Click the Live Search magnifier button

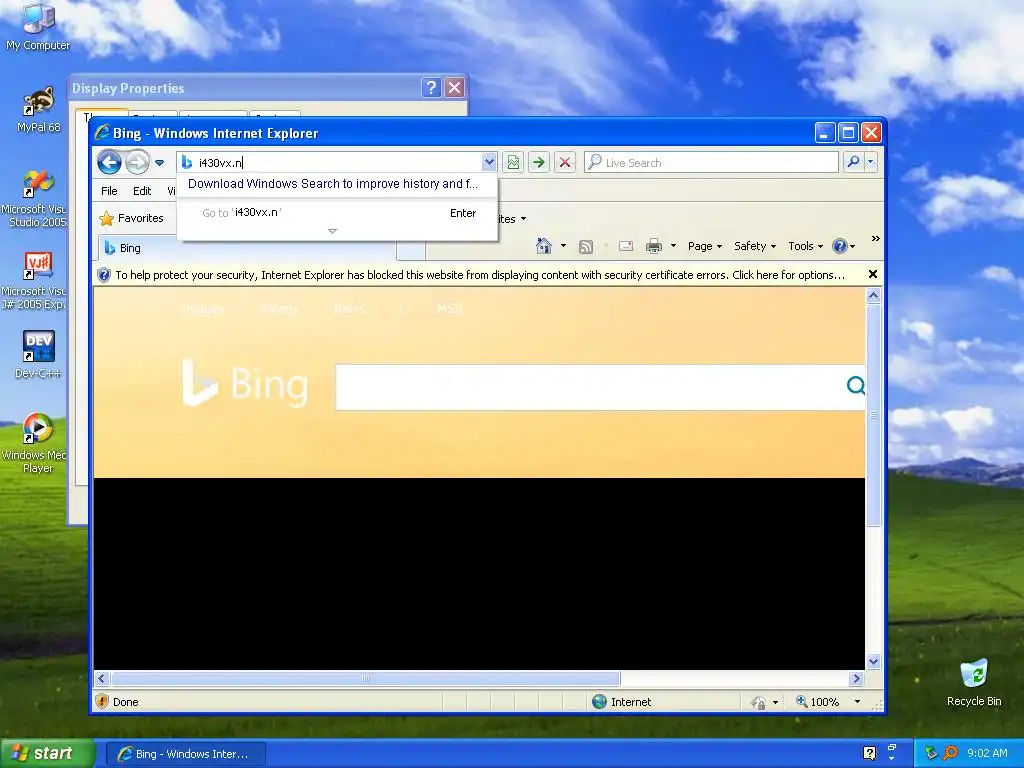853,162
